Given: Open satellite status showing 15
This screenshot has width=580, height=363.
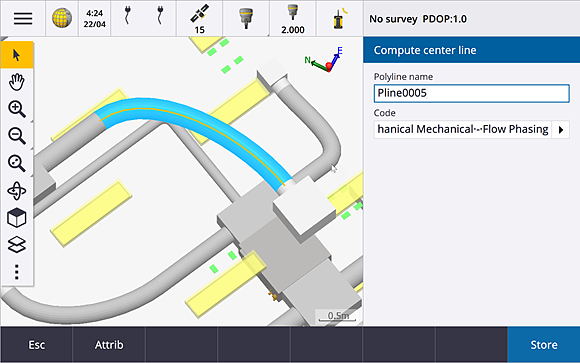Looking at the screenshot, I should coord(200,19).
